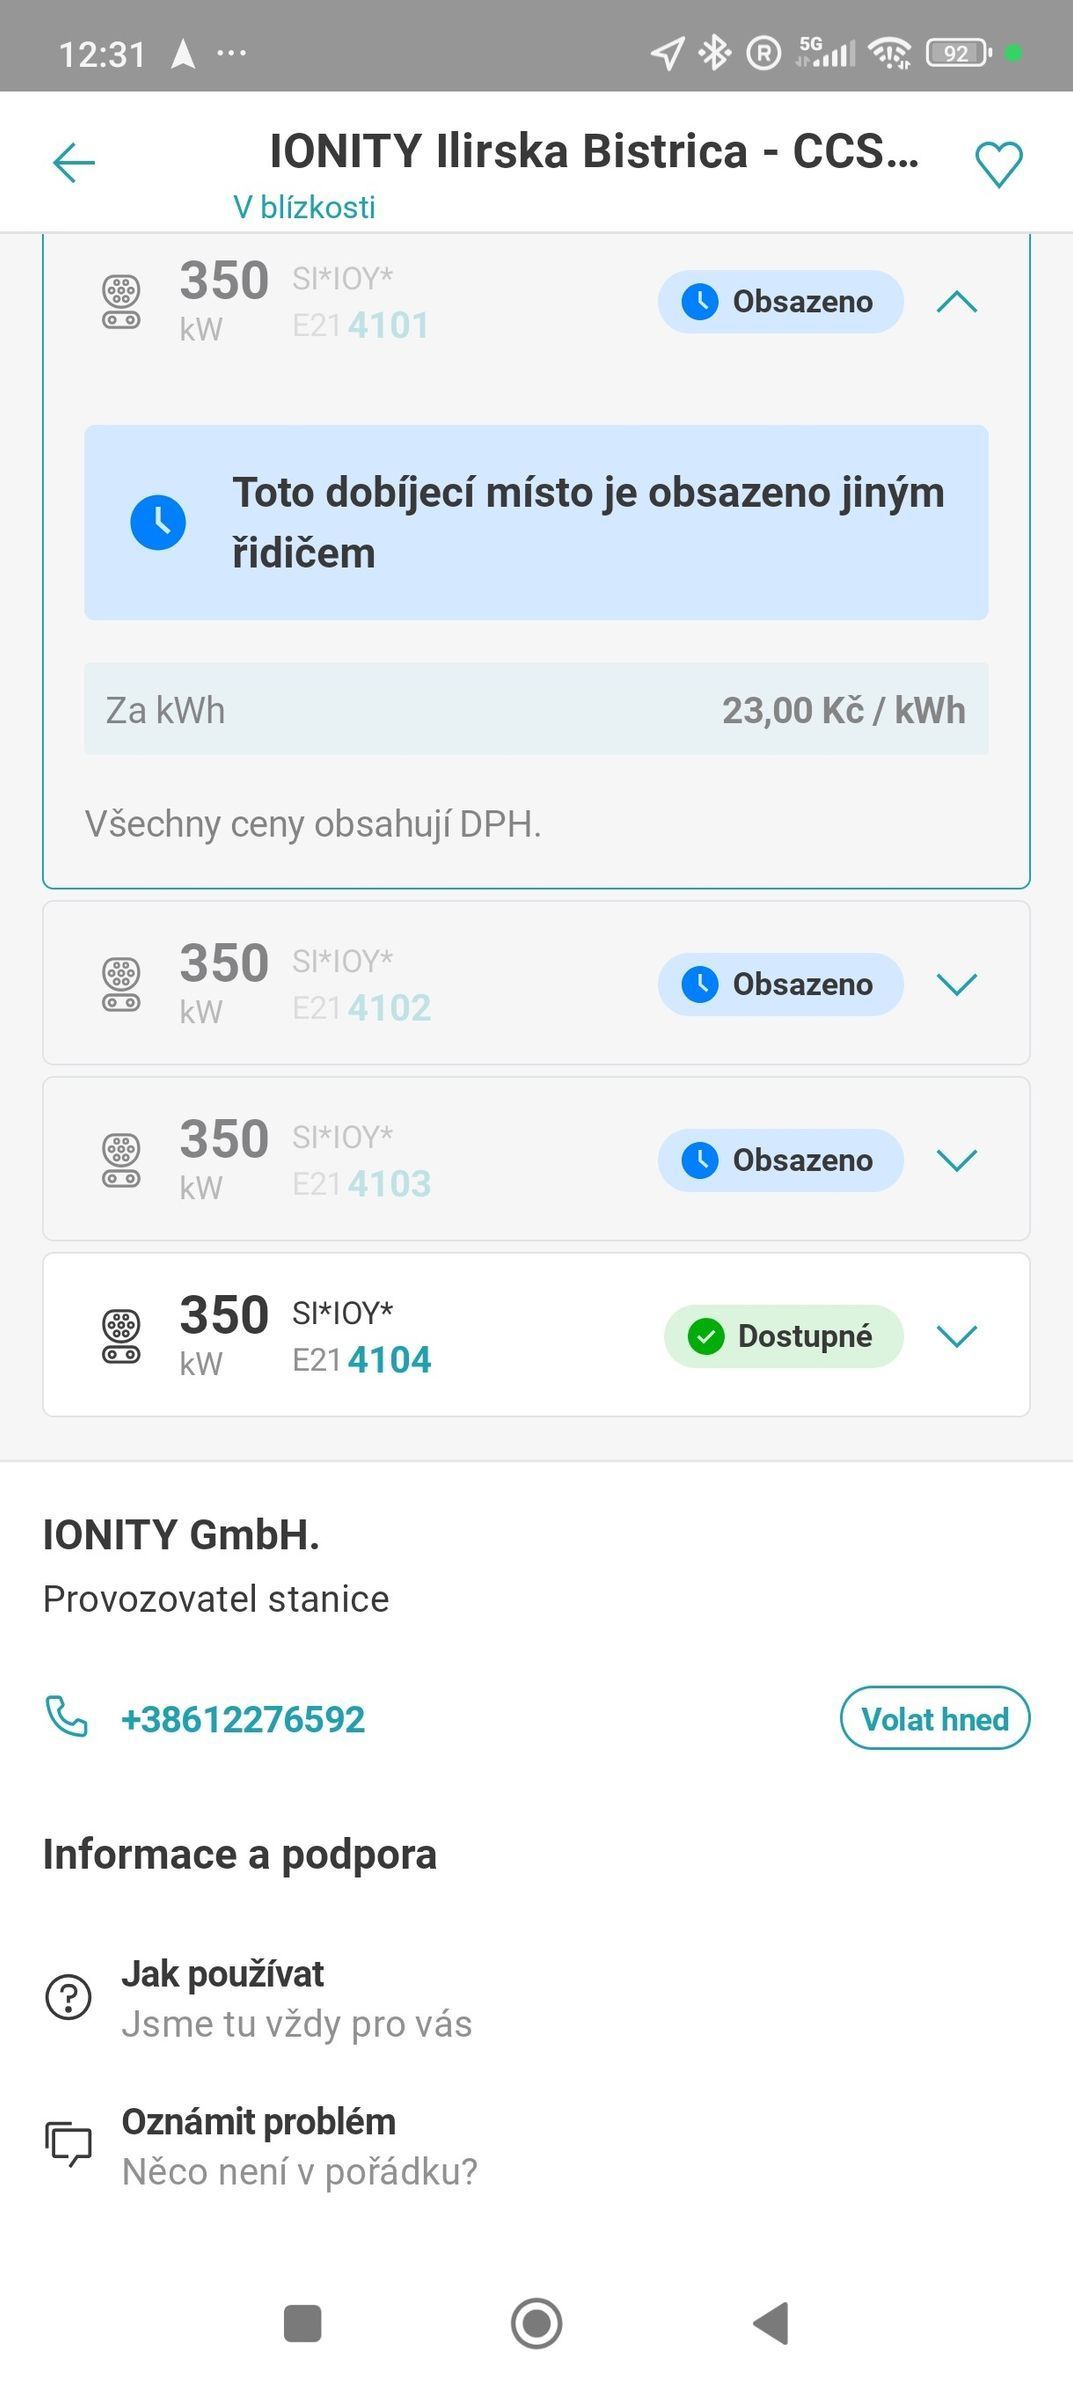This screenshot has height=2386, width=1073.
Task: Tap Android home navigation button
Action: point(536,2323)
